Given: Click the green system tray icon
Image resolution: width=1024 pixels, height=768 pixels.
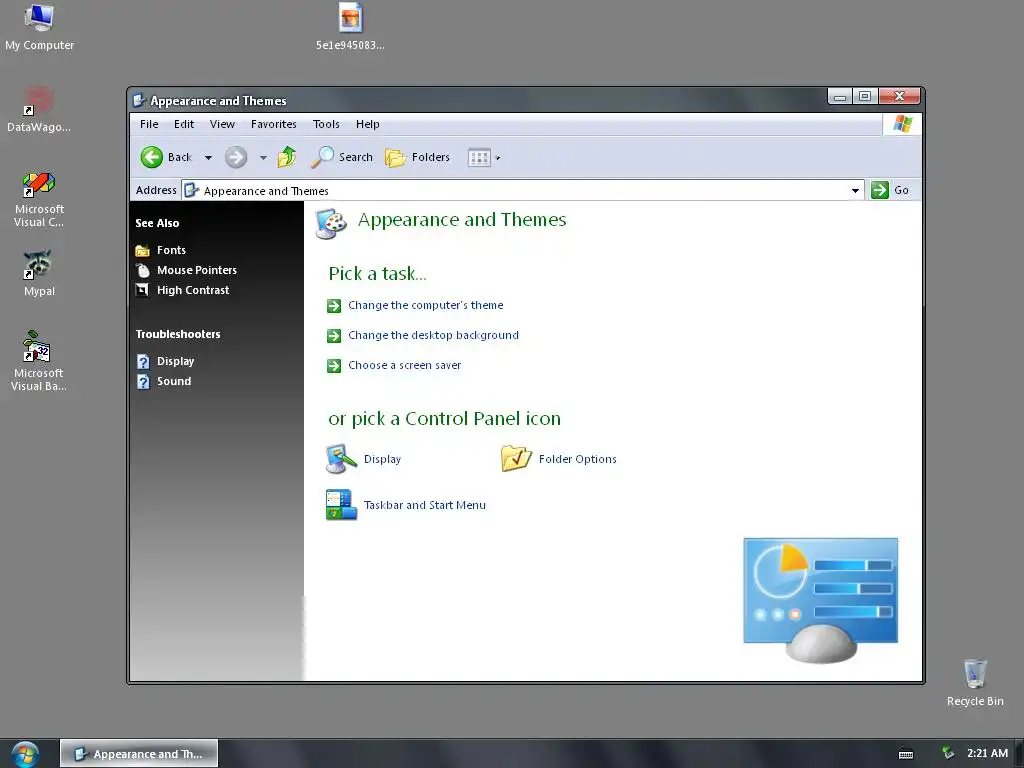Looking at the screenshot, I should coord(948,754).
